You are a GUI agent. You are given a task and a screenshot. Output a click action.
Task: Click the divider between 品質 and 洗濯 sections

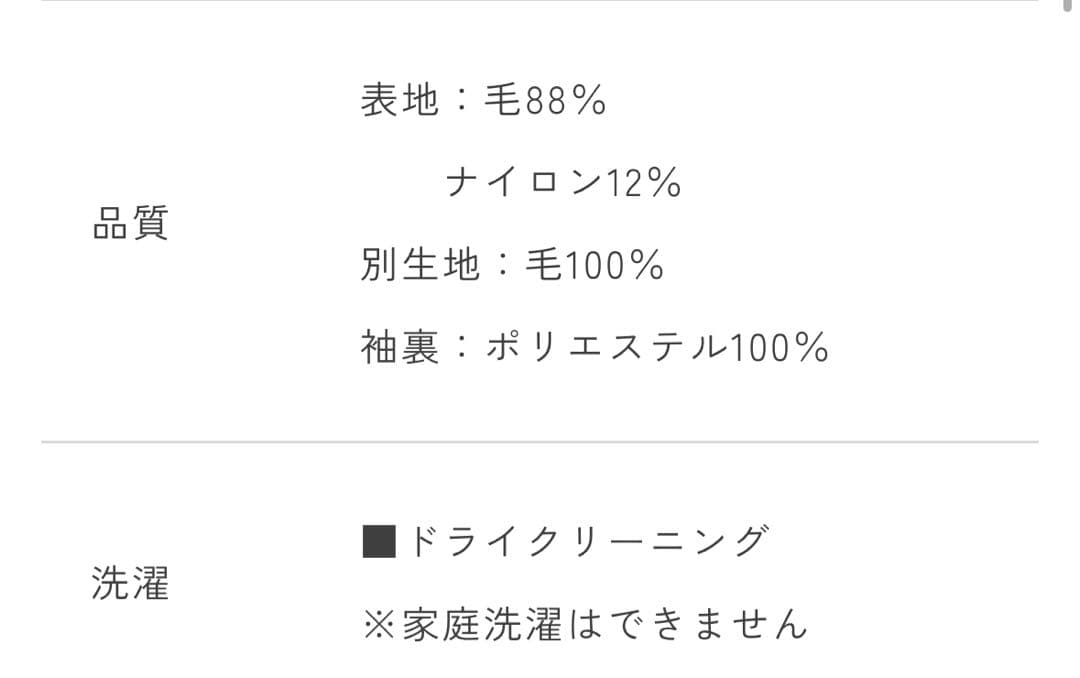[540, 441]
